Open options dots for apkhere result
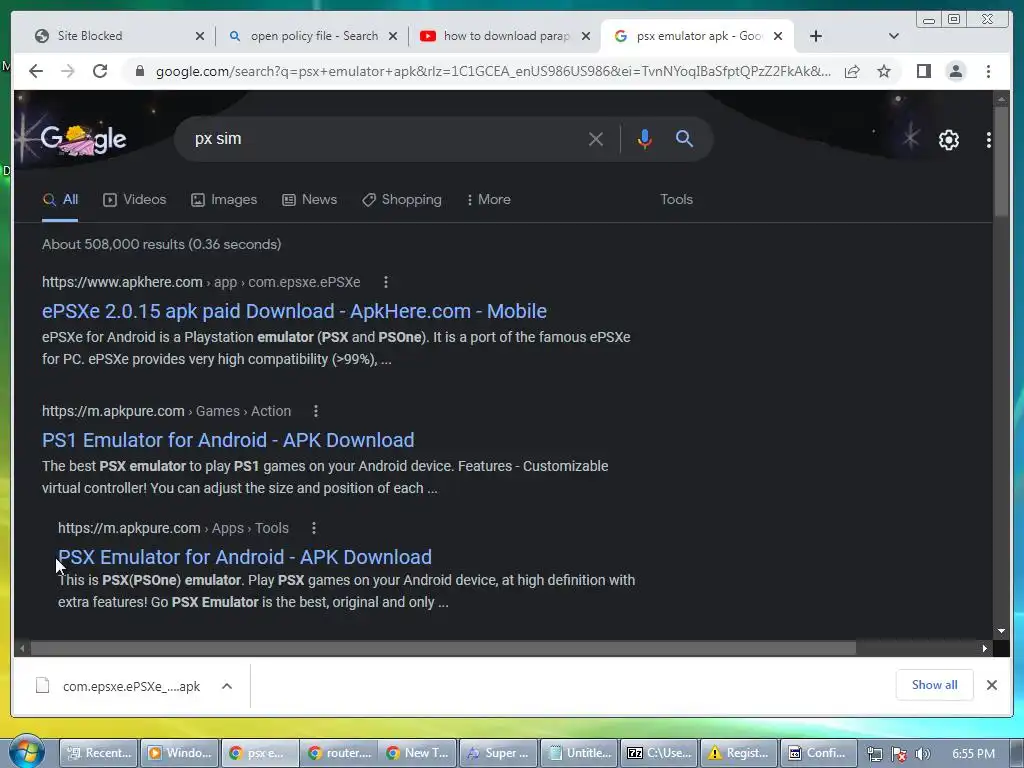 386,282
